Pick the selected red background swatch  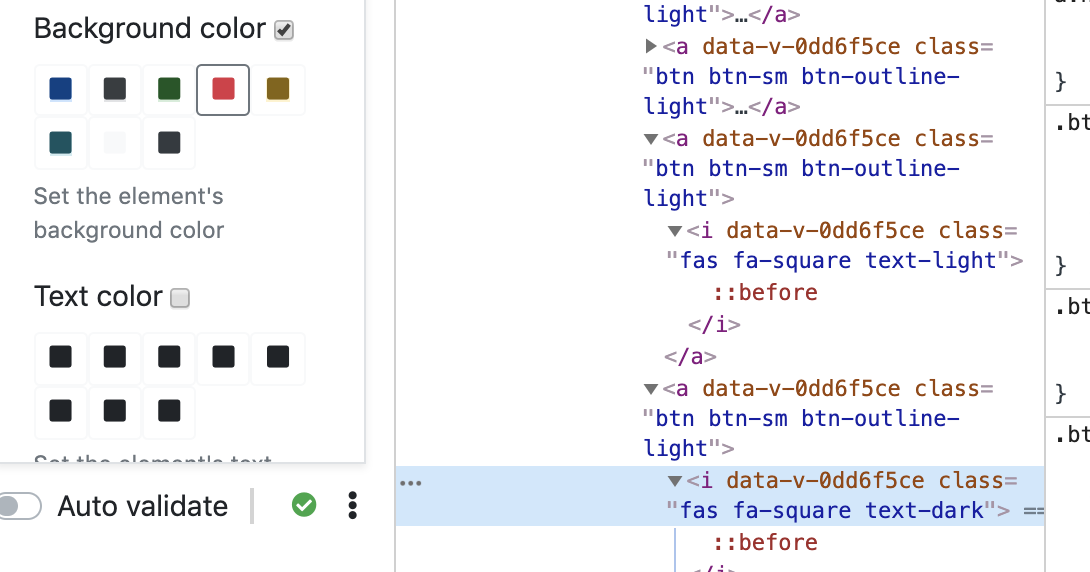(223, 89)
